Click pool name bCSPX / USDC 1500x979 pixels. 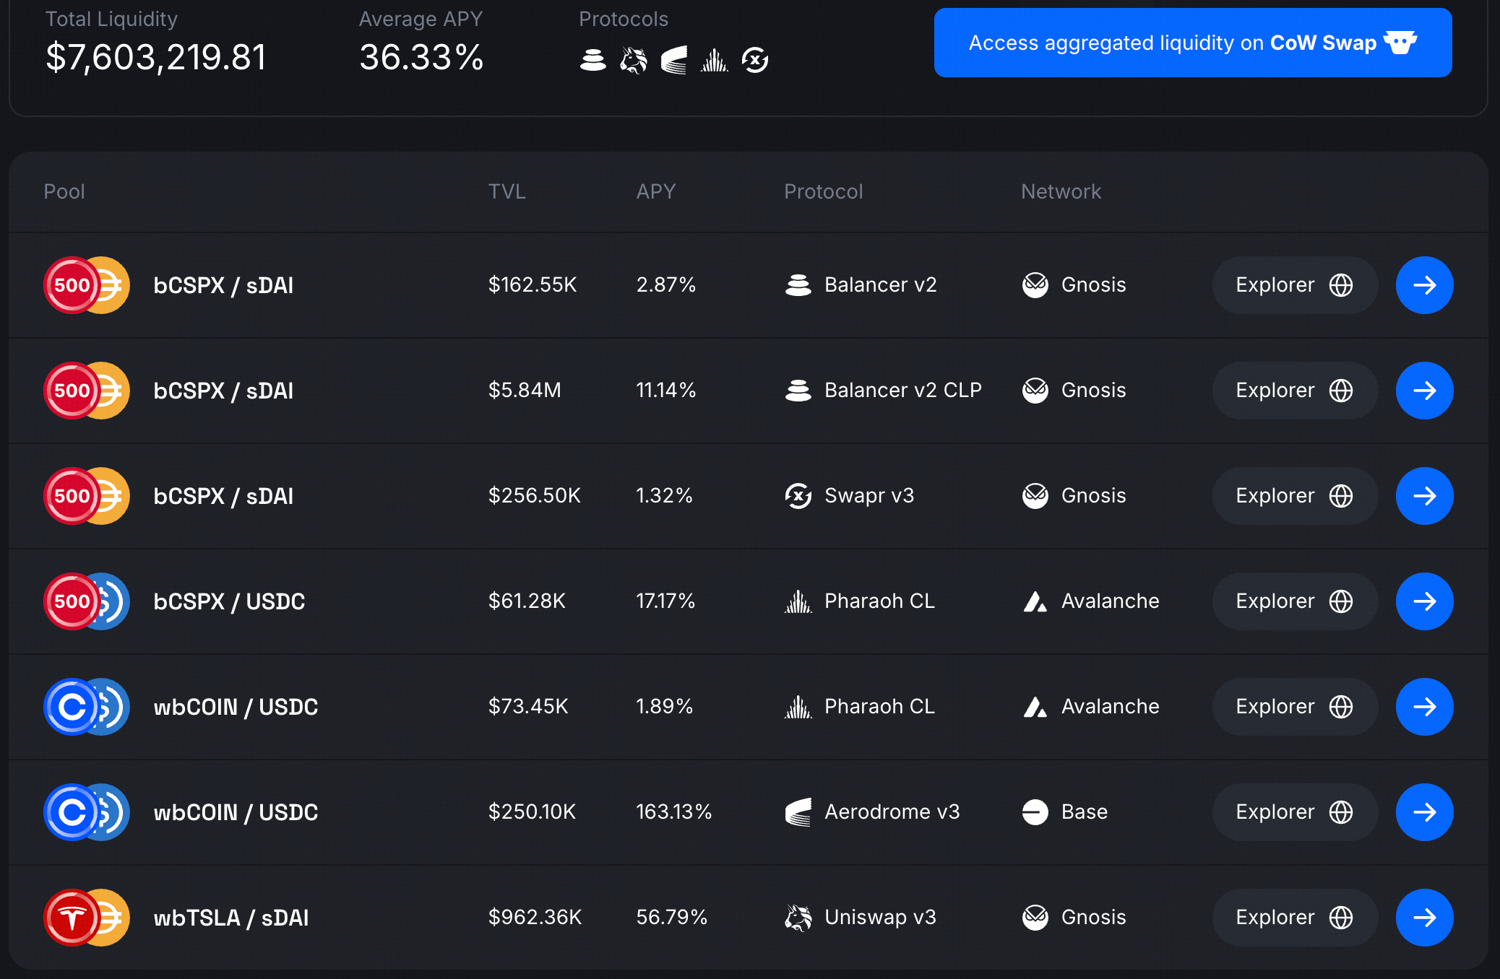(229, 602)
